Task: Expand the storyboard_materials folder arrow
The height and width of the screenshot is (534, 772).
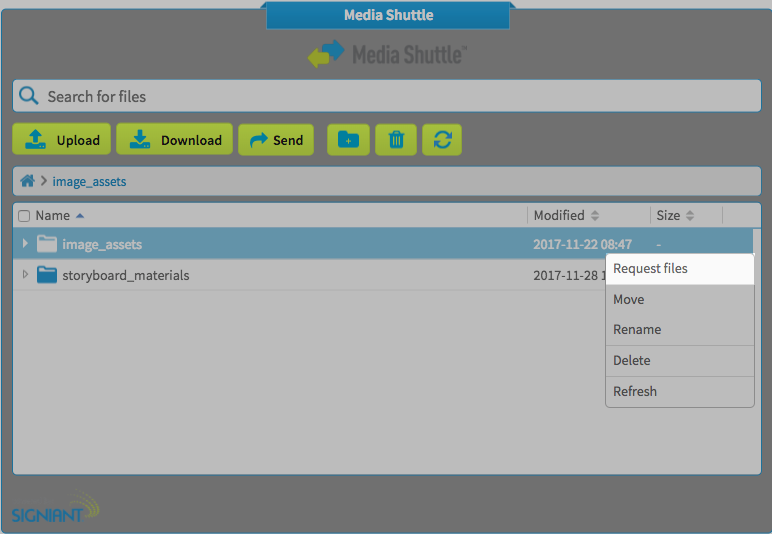Action: pos(25,274)
